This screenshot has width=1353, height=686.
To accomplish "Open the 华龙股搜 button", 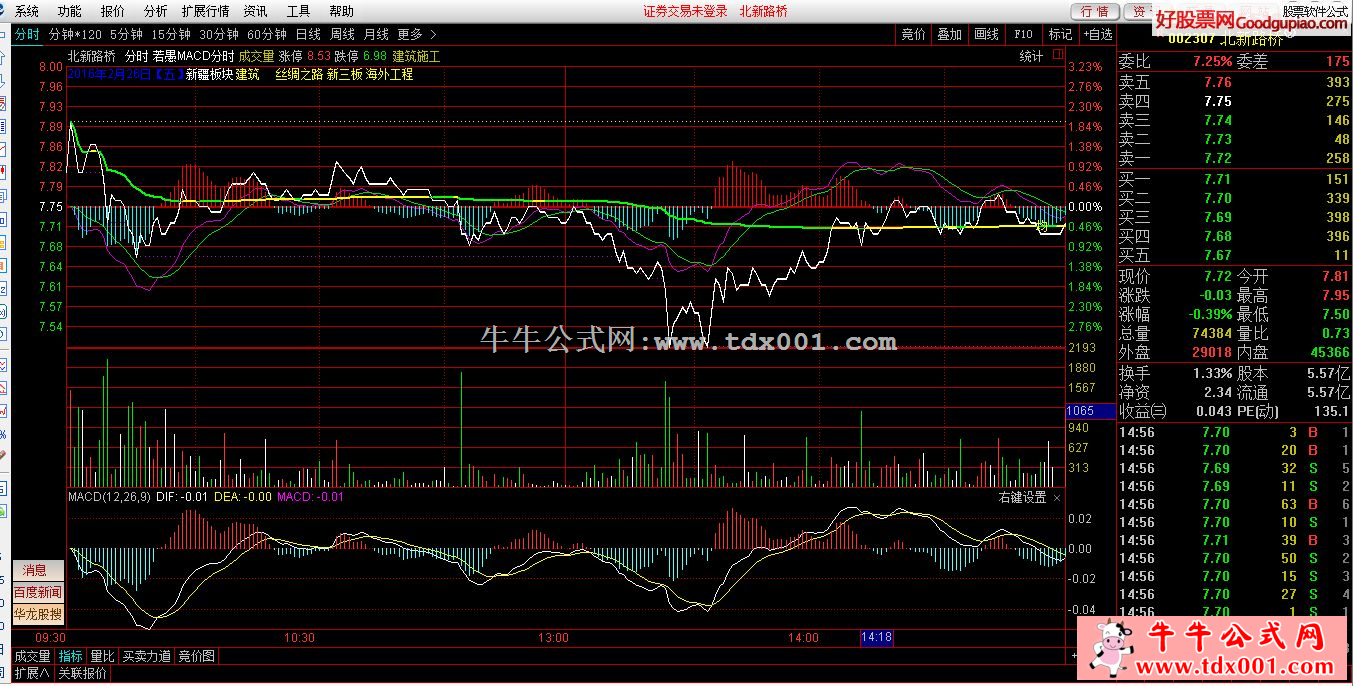I will point(37,614).
